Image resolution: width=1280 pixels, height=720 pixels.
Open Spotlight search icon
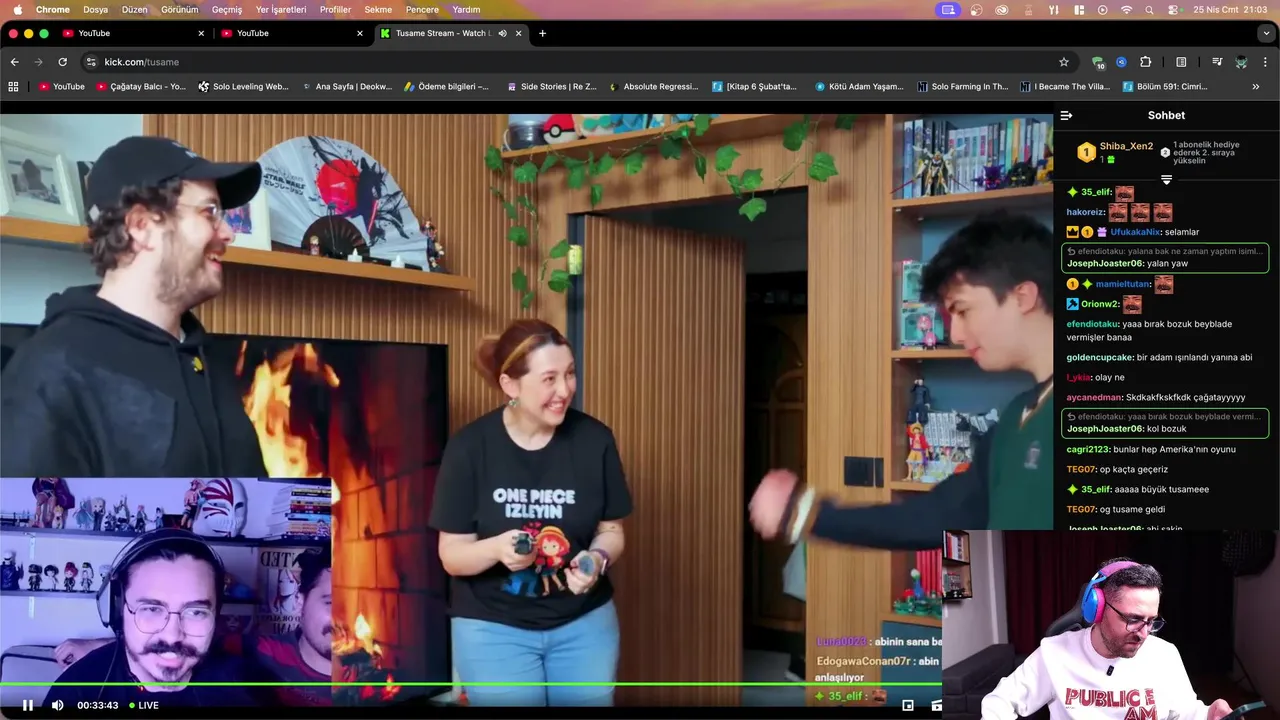(x=1150, y=9)
